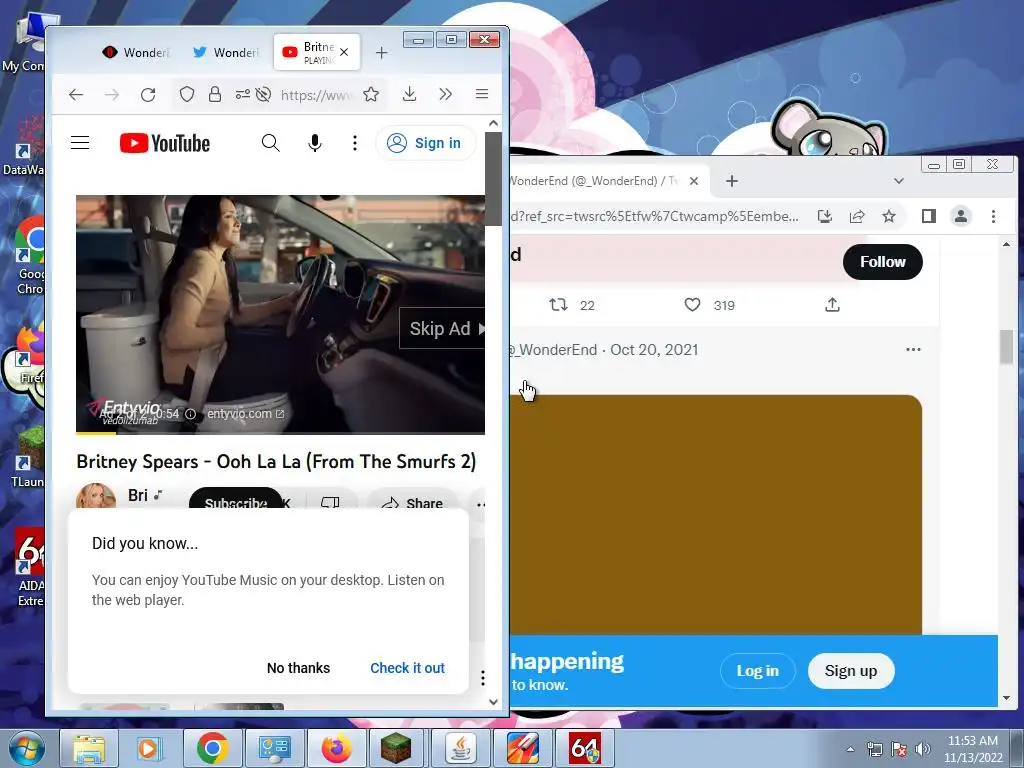The image size is (1024, 768).
Task: Open tweet more options ellipsis
Action: [913, 349]
